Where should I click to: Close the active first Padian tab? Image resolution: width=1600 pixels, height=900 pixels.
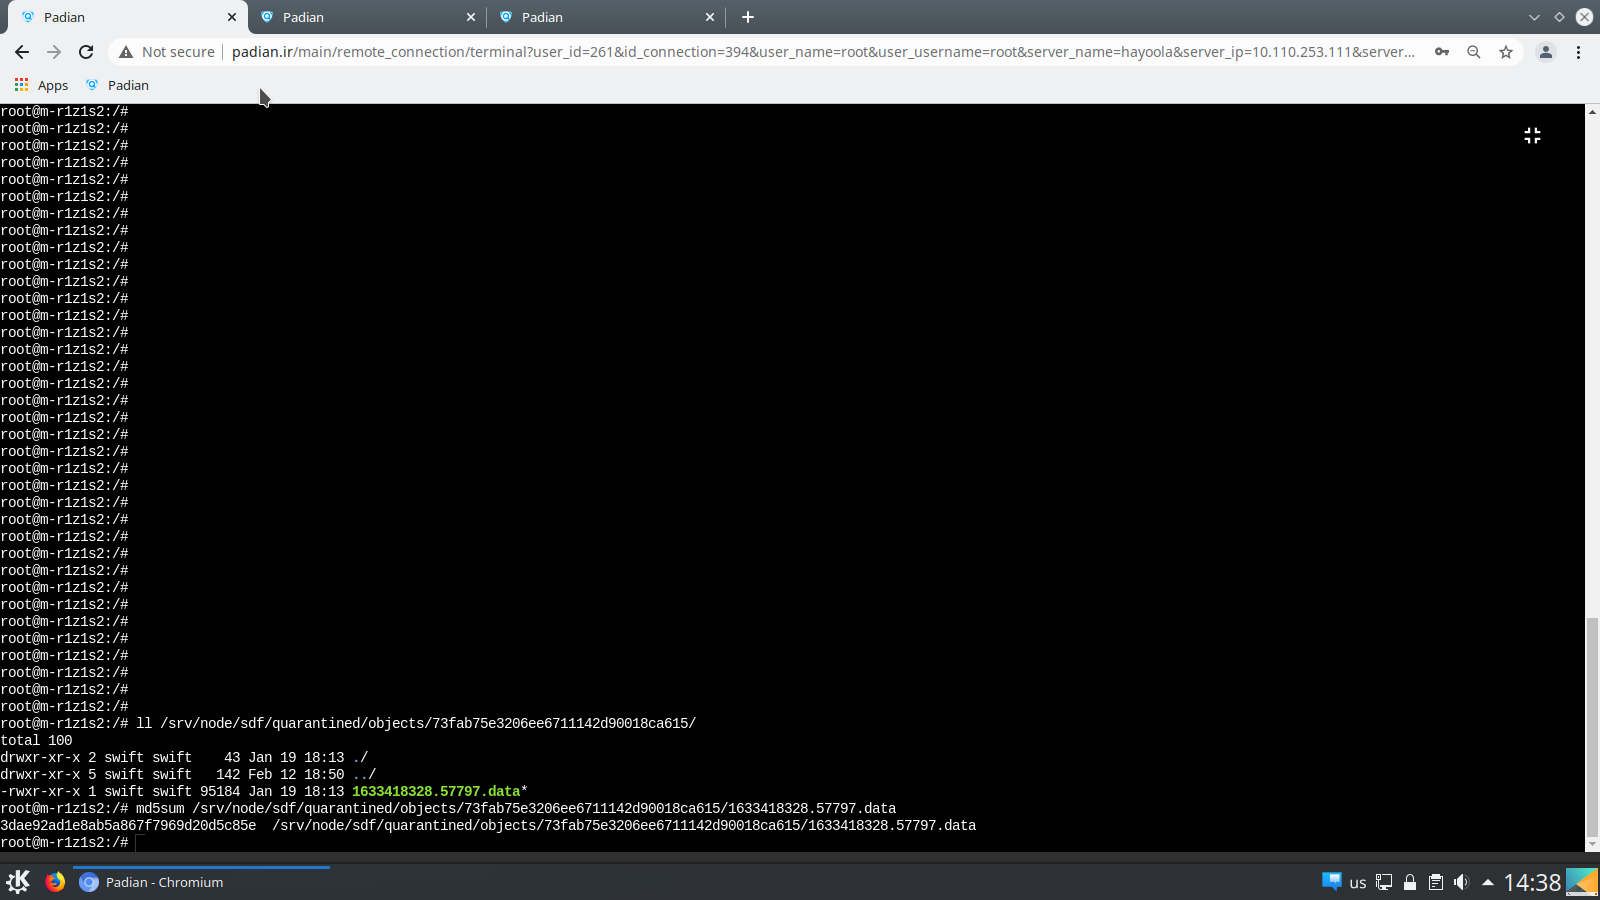[232, 17]
